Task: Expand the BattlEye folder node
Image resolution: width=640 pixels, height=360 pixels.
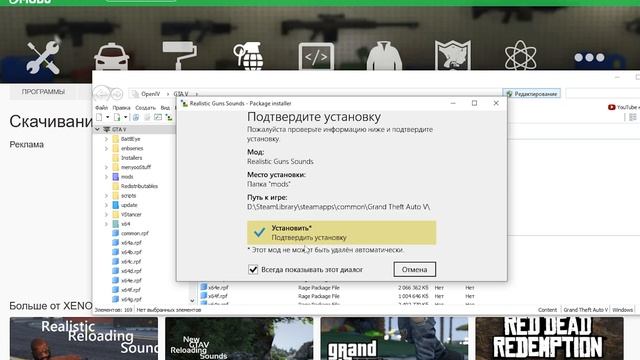Action: (107, 139)
